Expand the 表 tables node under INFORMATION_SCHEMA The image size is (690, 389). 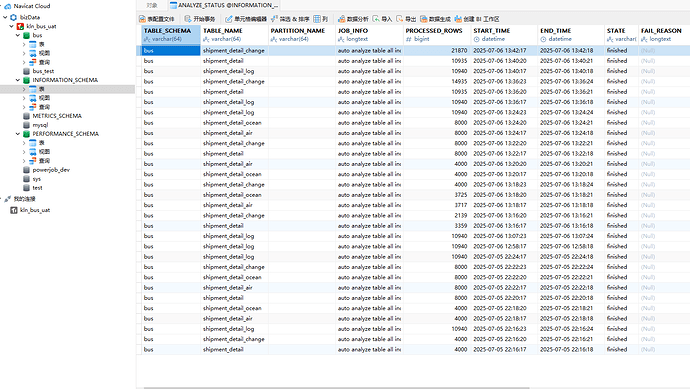point(24,89)
